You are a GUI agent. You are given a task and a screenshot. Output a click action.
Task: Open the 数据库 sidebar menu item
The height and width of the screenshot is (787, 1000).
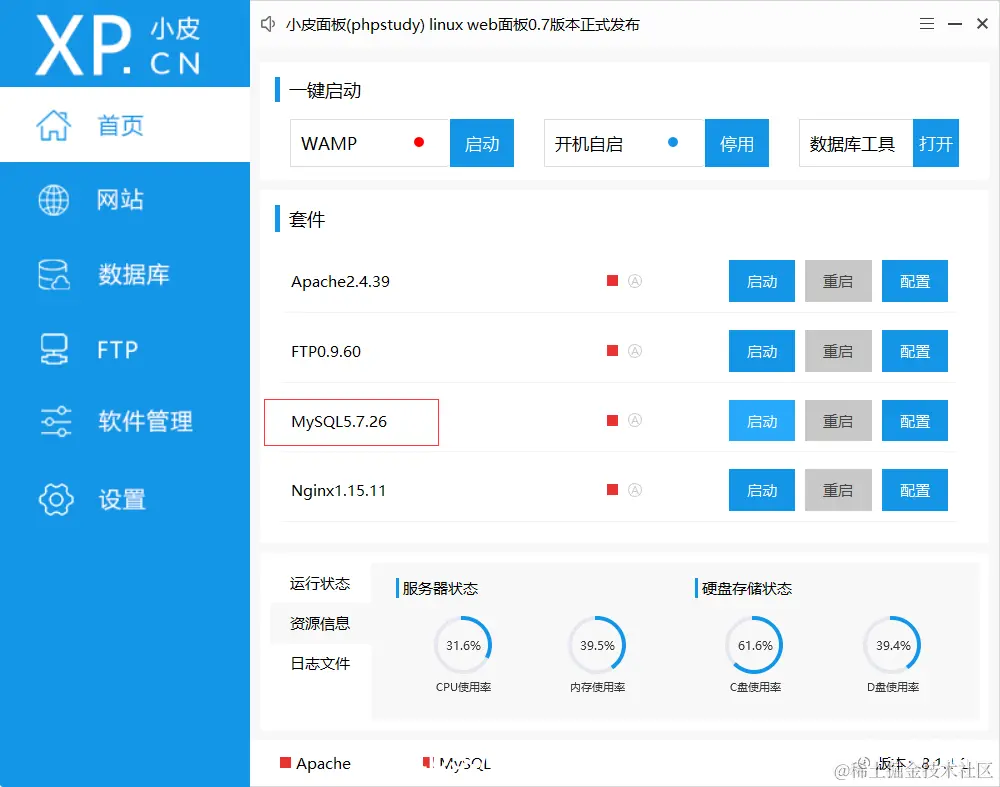click(x=125, y=275)
